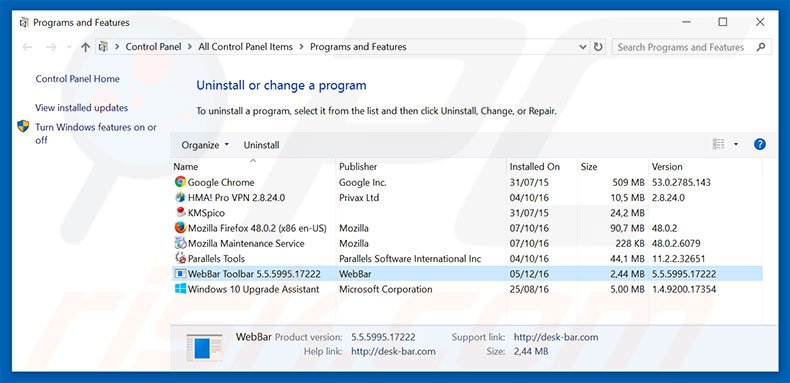Click the Mozilla Maintenance Service icon

pos(180,243)
